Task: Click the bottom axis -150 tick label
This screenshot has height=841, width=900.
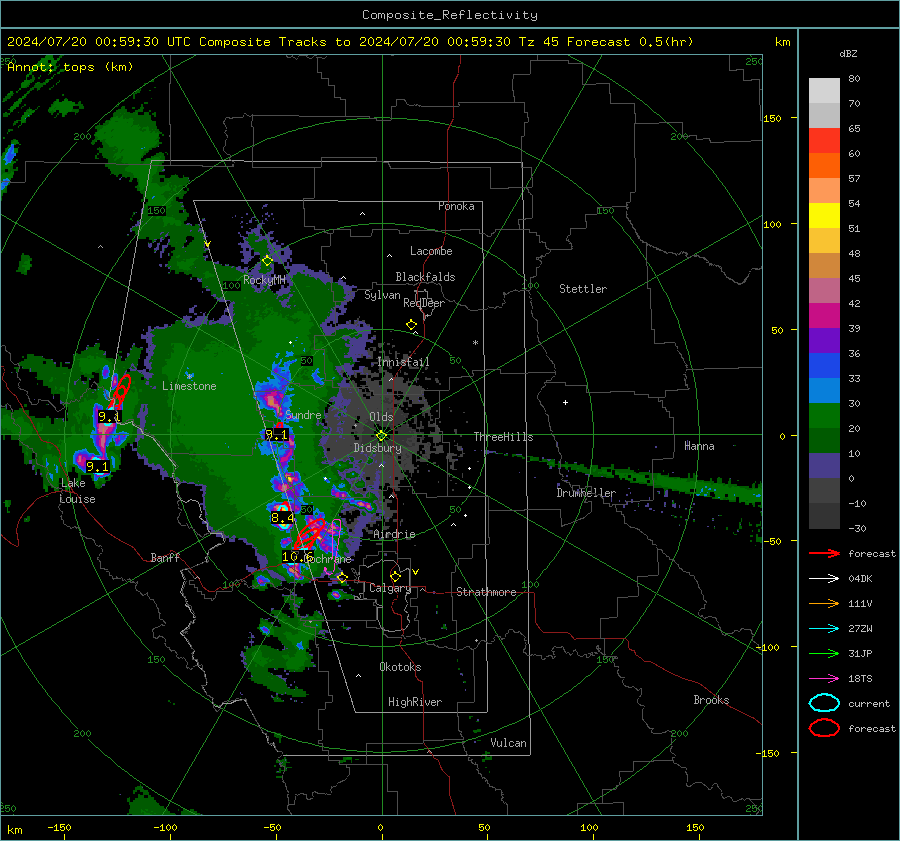Action: click(59, 827)
